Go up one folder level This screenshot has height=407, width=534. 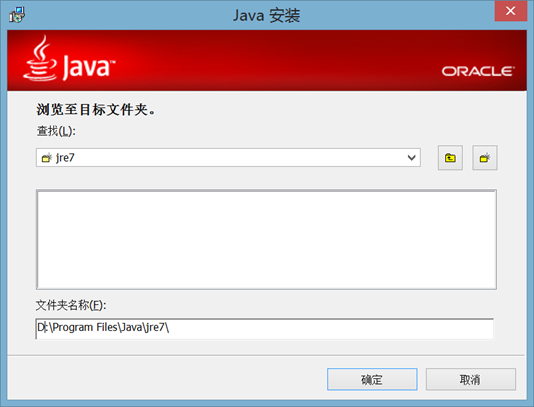(450, 158)
